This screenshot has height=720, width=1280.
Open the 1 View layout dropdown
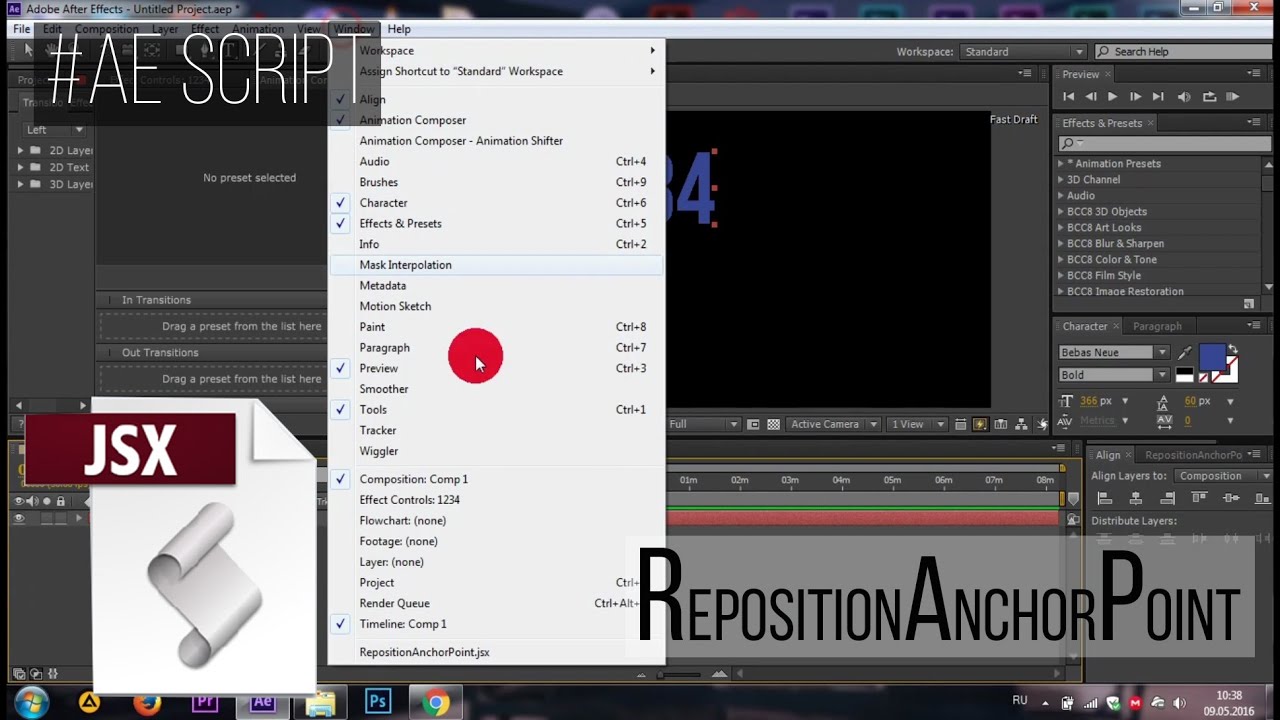point(918,424)
